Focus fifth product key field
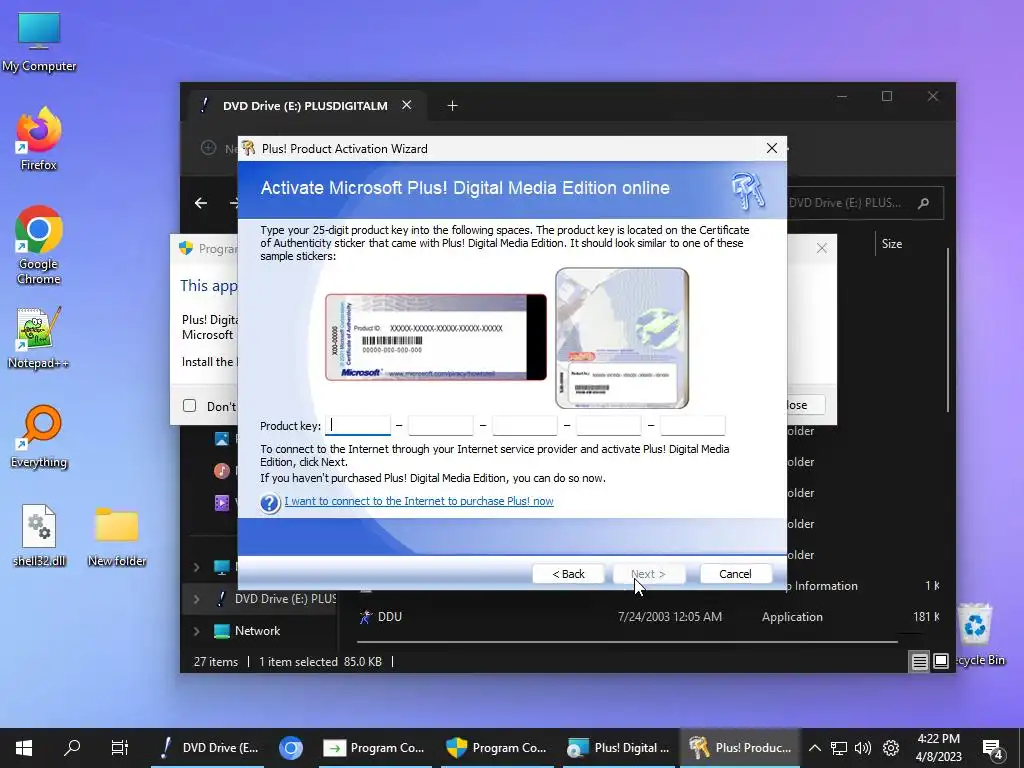Viewport: 1024px width, 768px height. tap(692, 426)
